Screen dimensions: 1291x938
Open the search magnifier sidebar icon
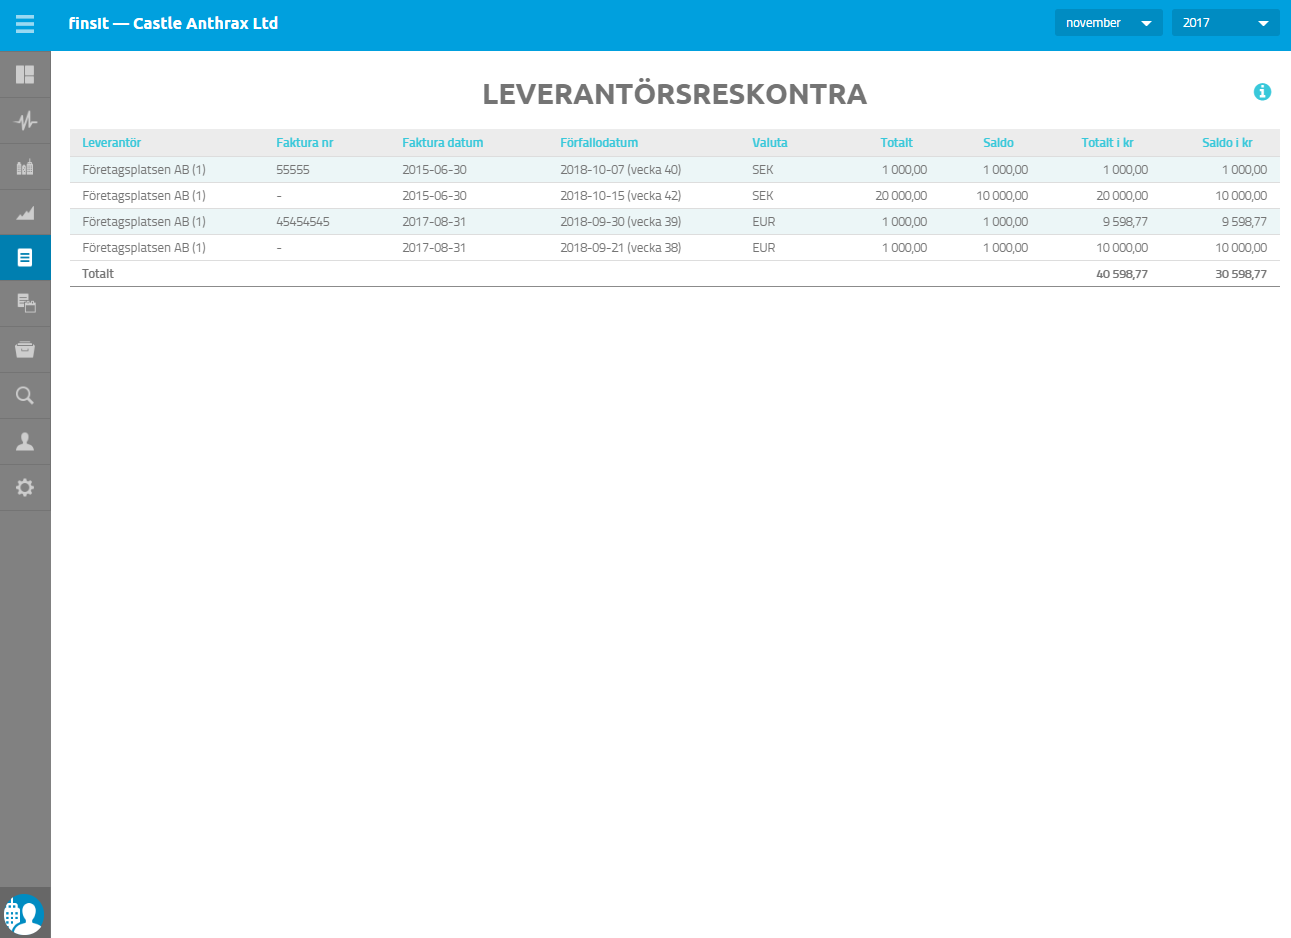[25, 396]
